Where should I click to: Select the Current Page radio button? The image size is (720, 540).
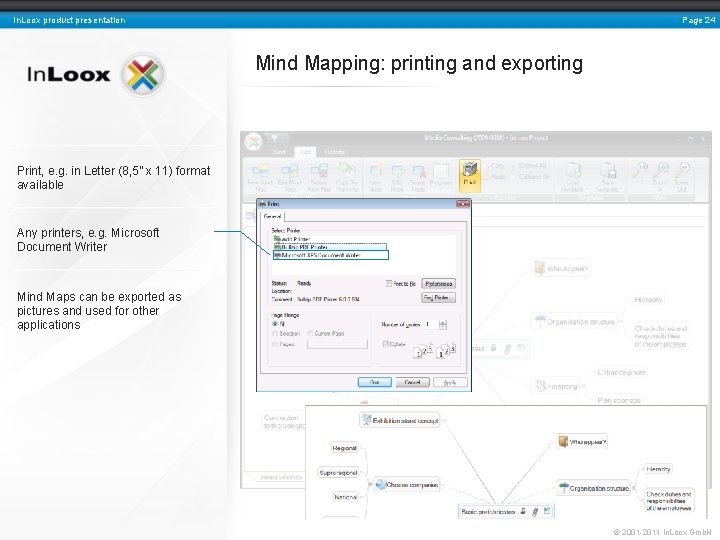point(310,333)
